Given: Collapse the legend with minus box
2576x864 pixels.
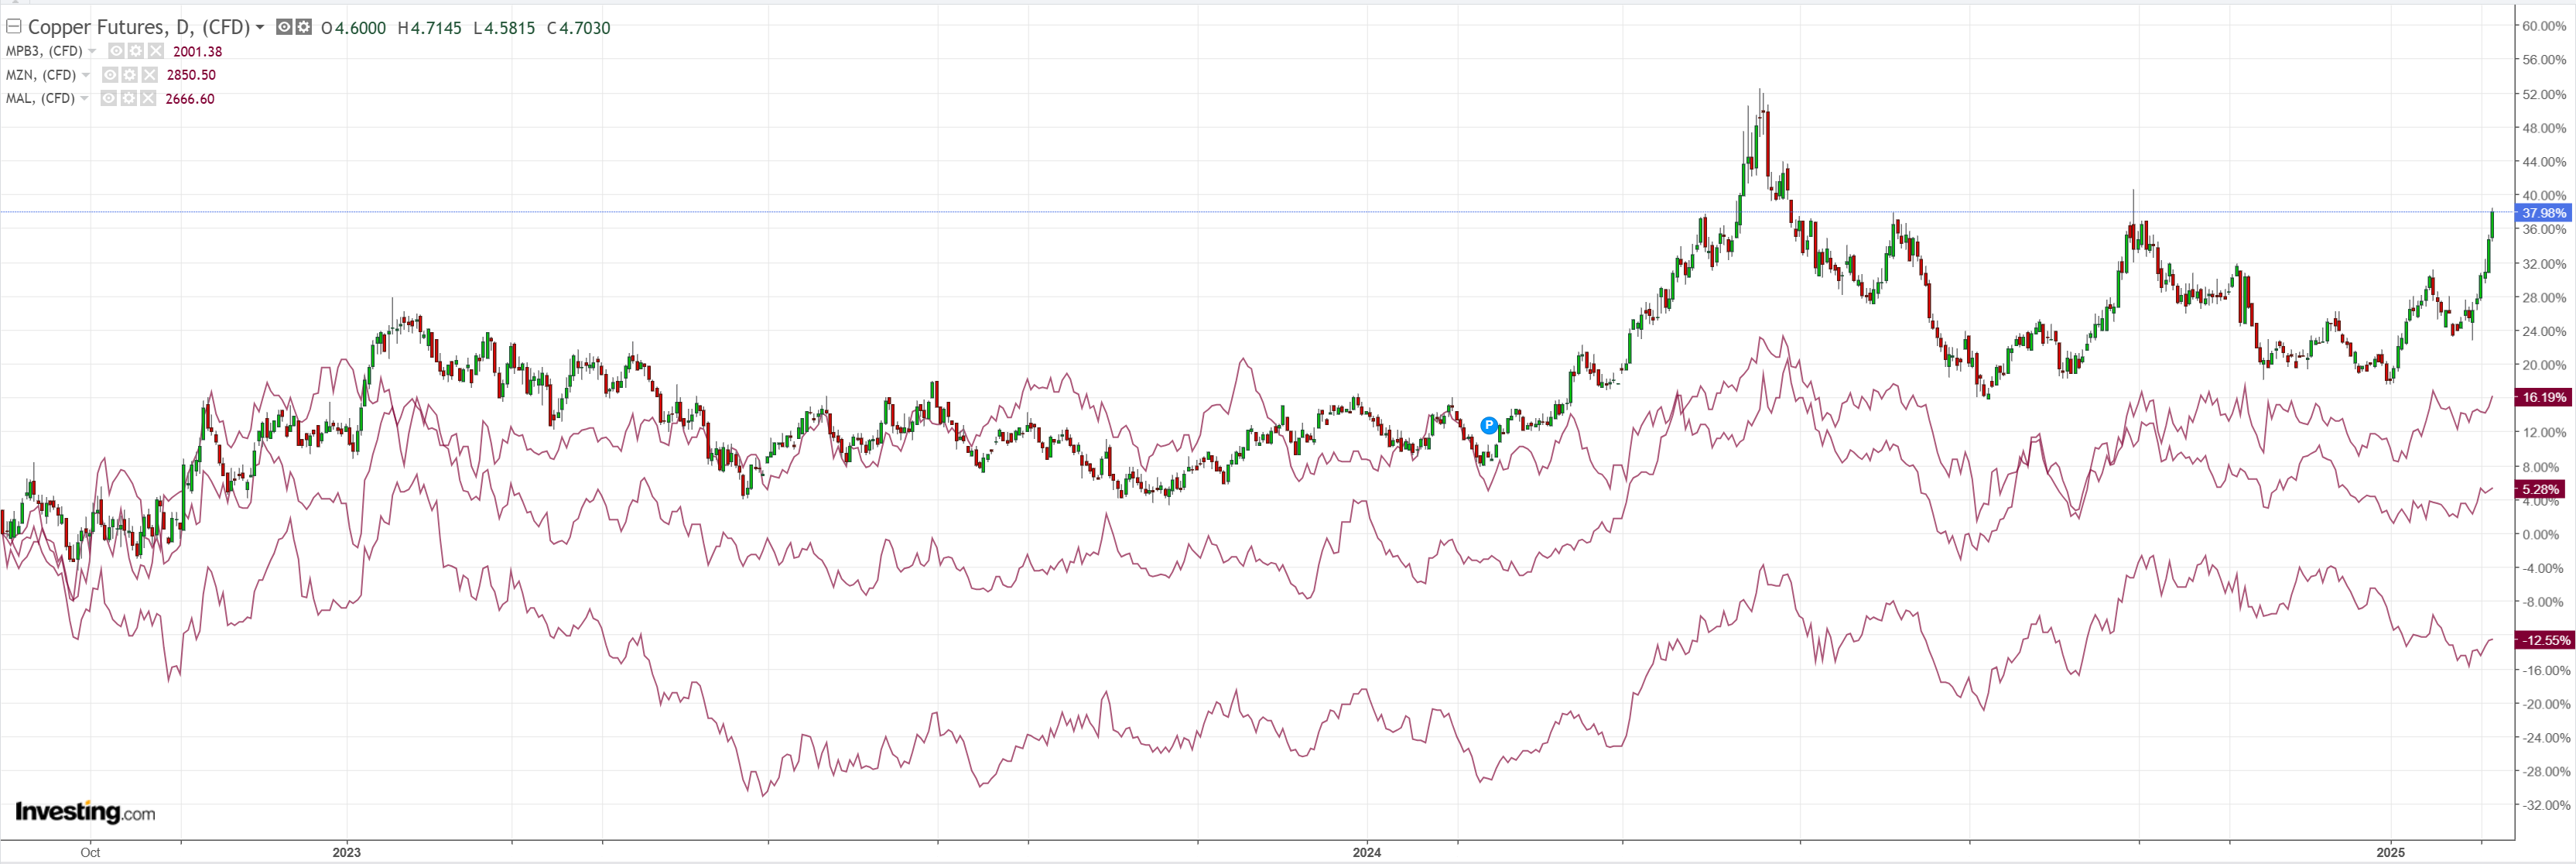Looking at the screenshot, I should (14, 27).
